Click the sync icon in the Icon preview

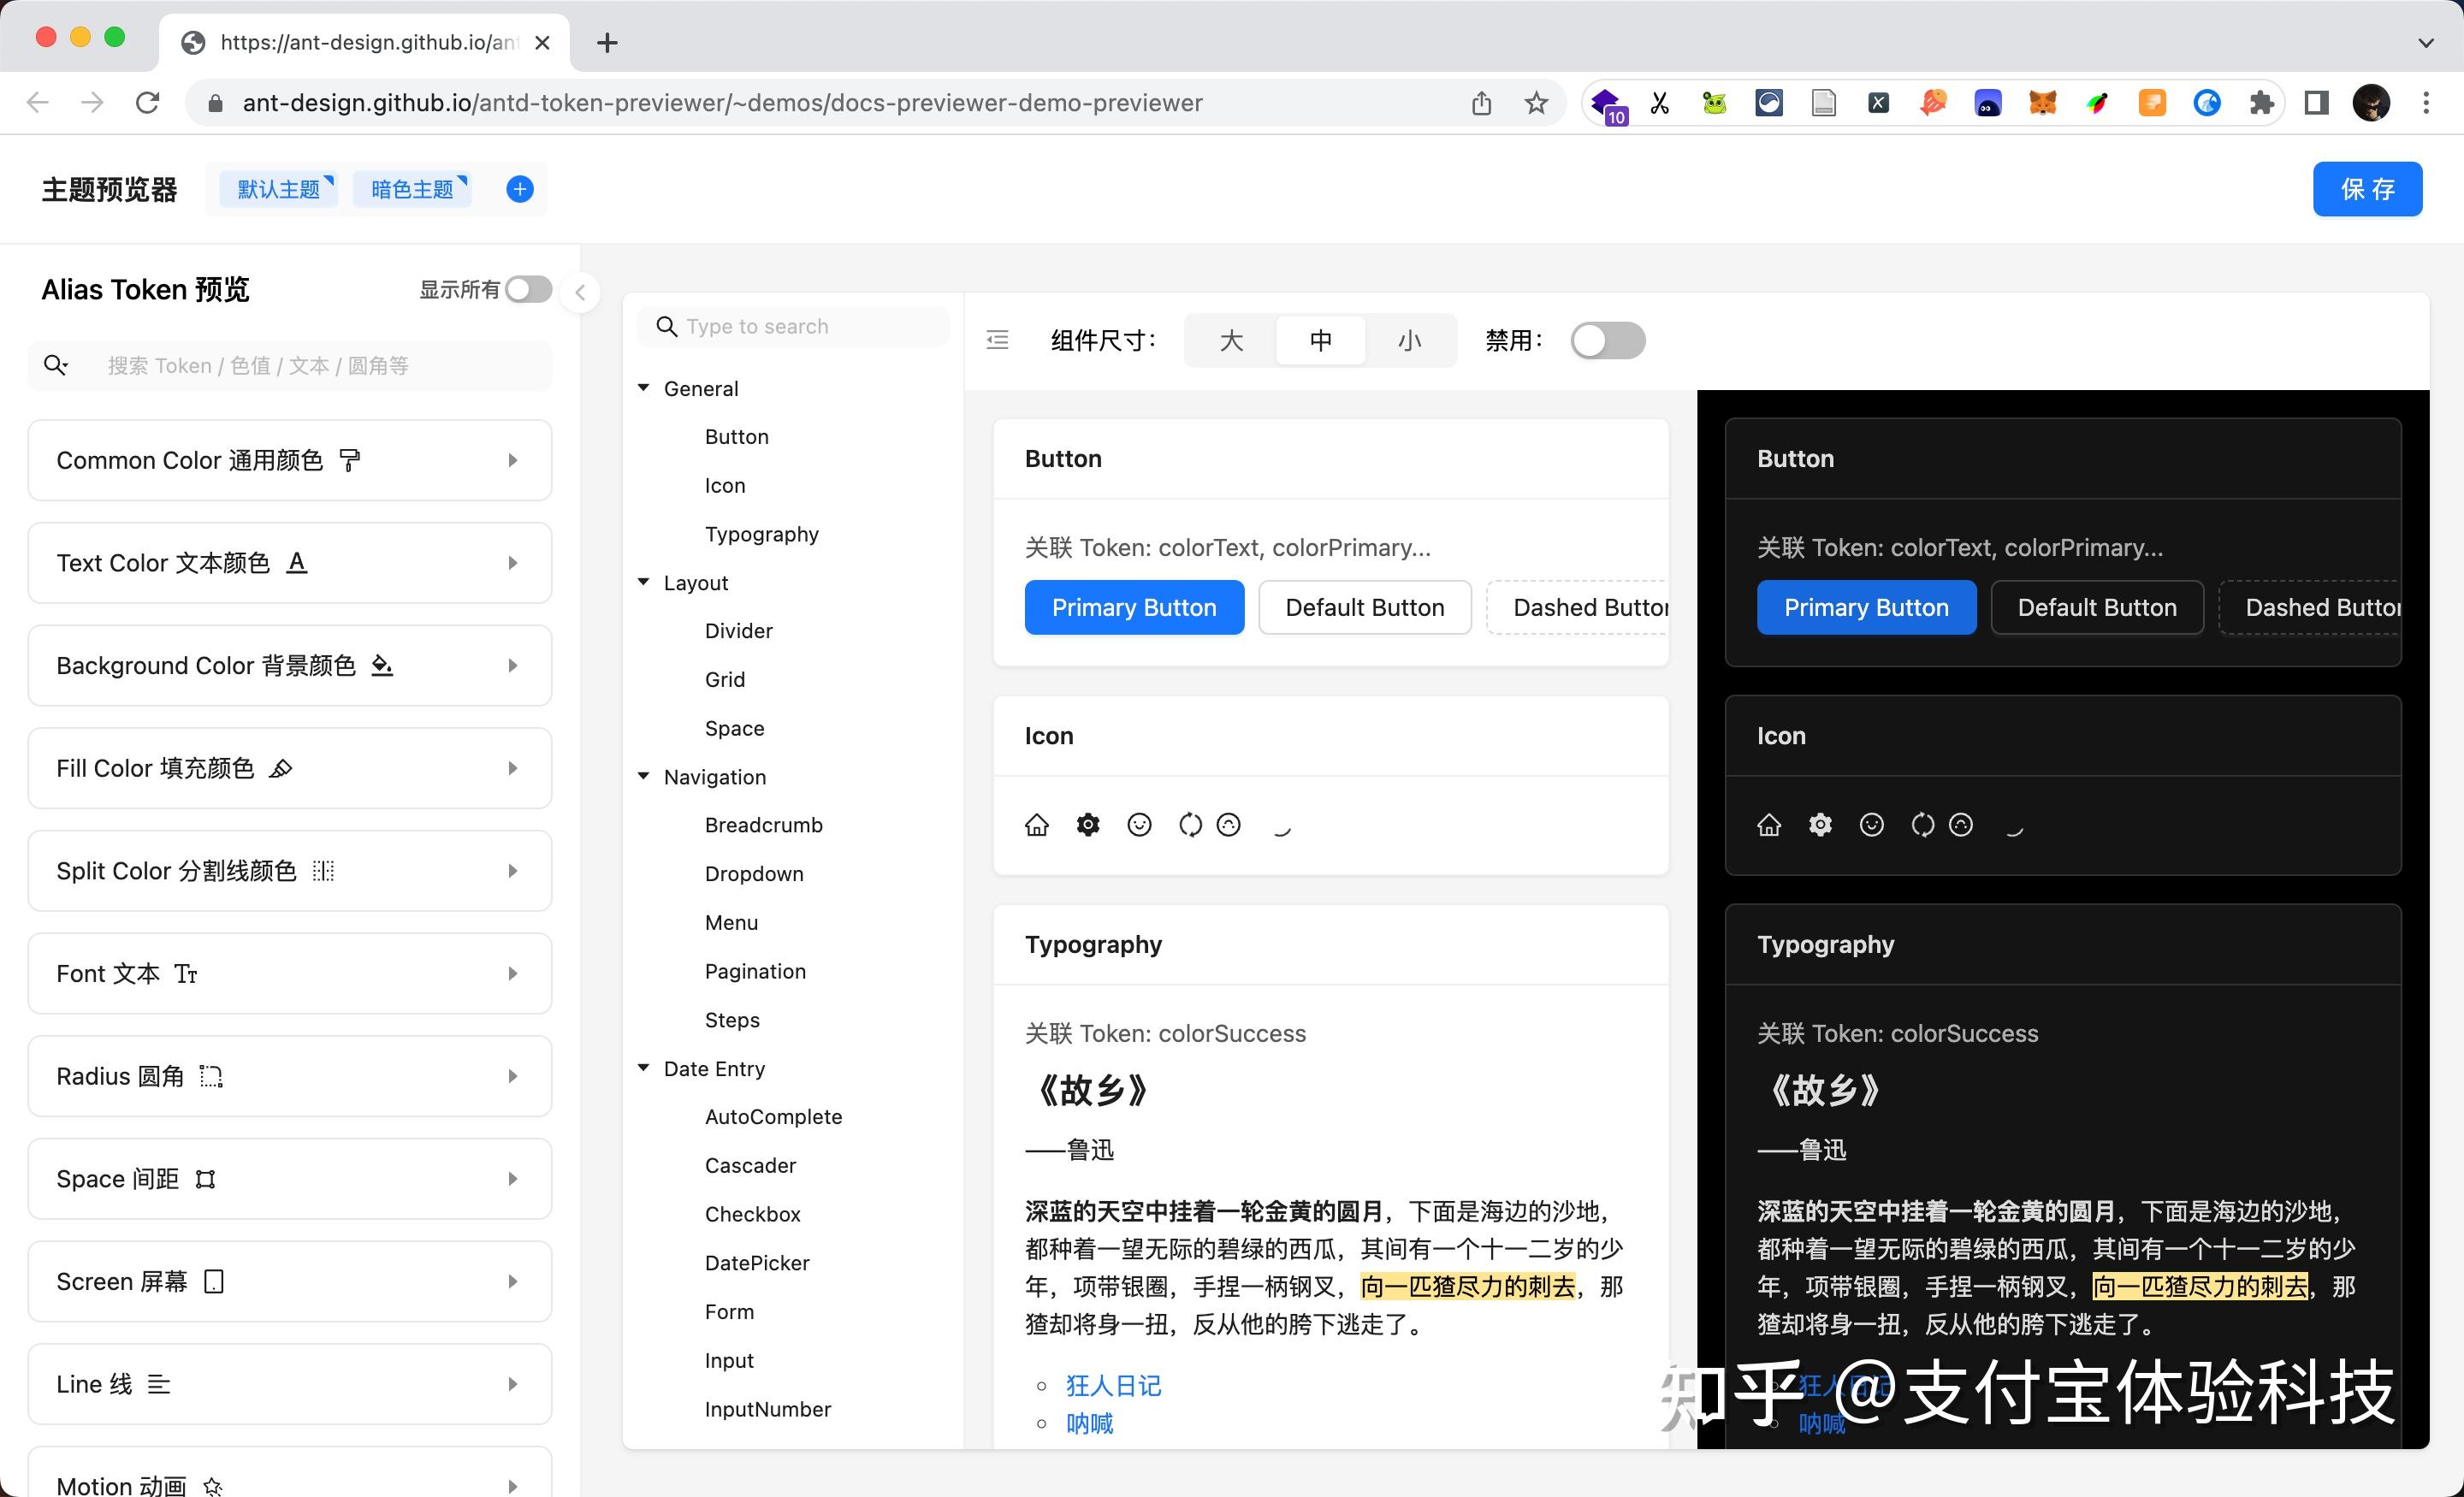[1189, 824]
